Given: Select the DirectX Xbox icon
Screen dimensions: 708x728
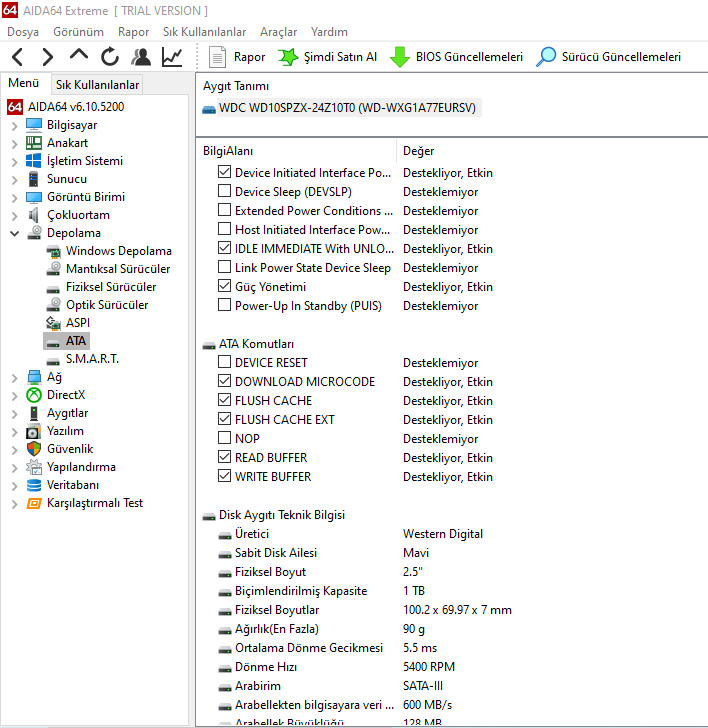Looking at the screenshot, I should click(x=34, y=395).
